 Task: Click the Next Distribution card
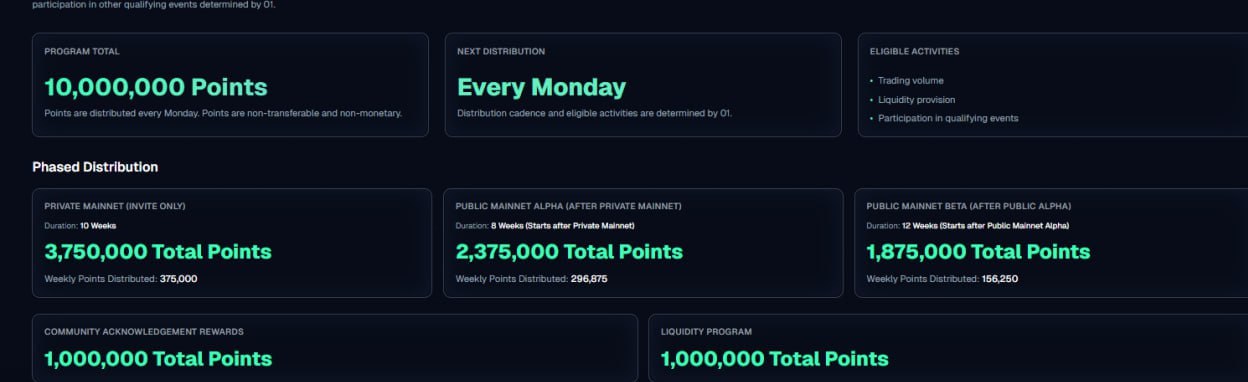point(643,85)
